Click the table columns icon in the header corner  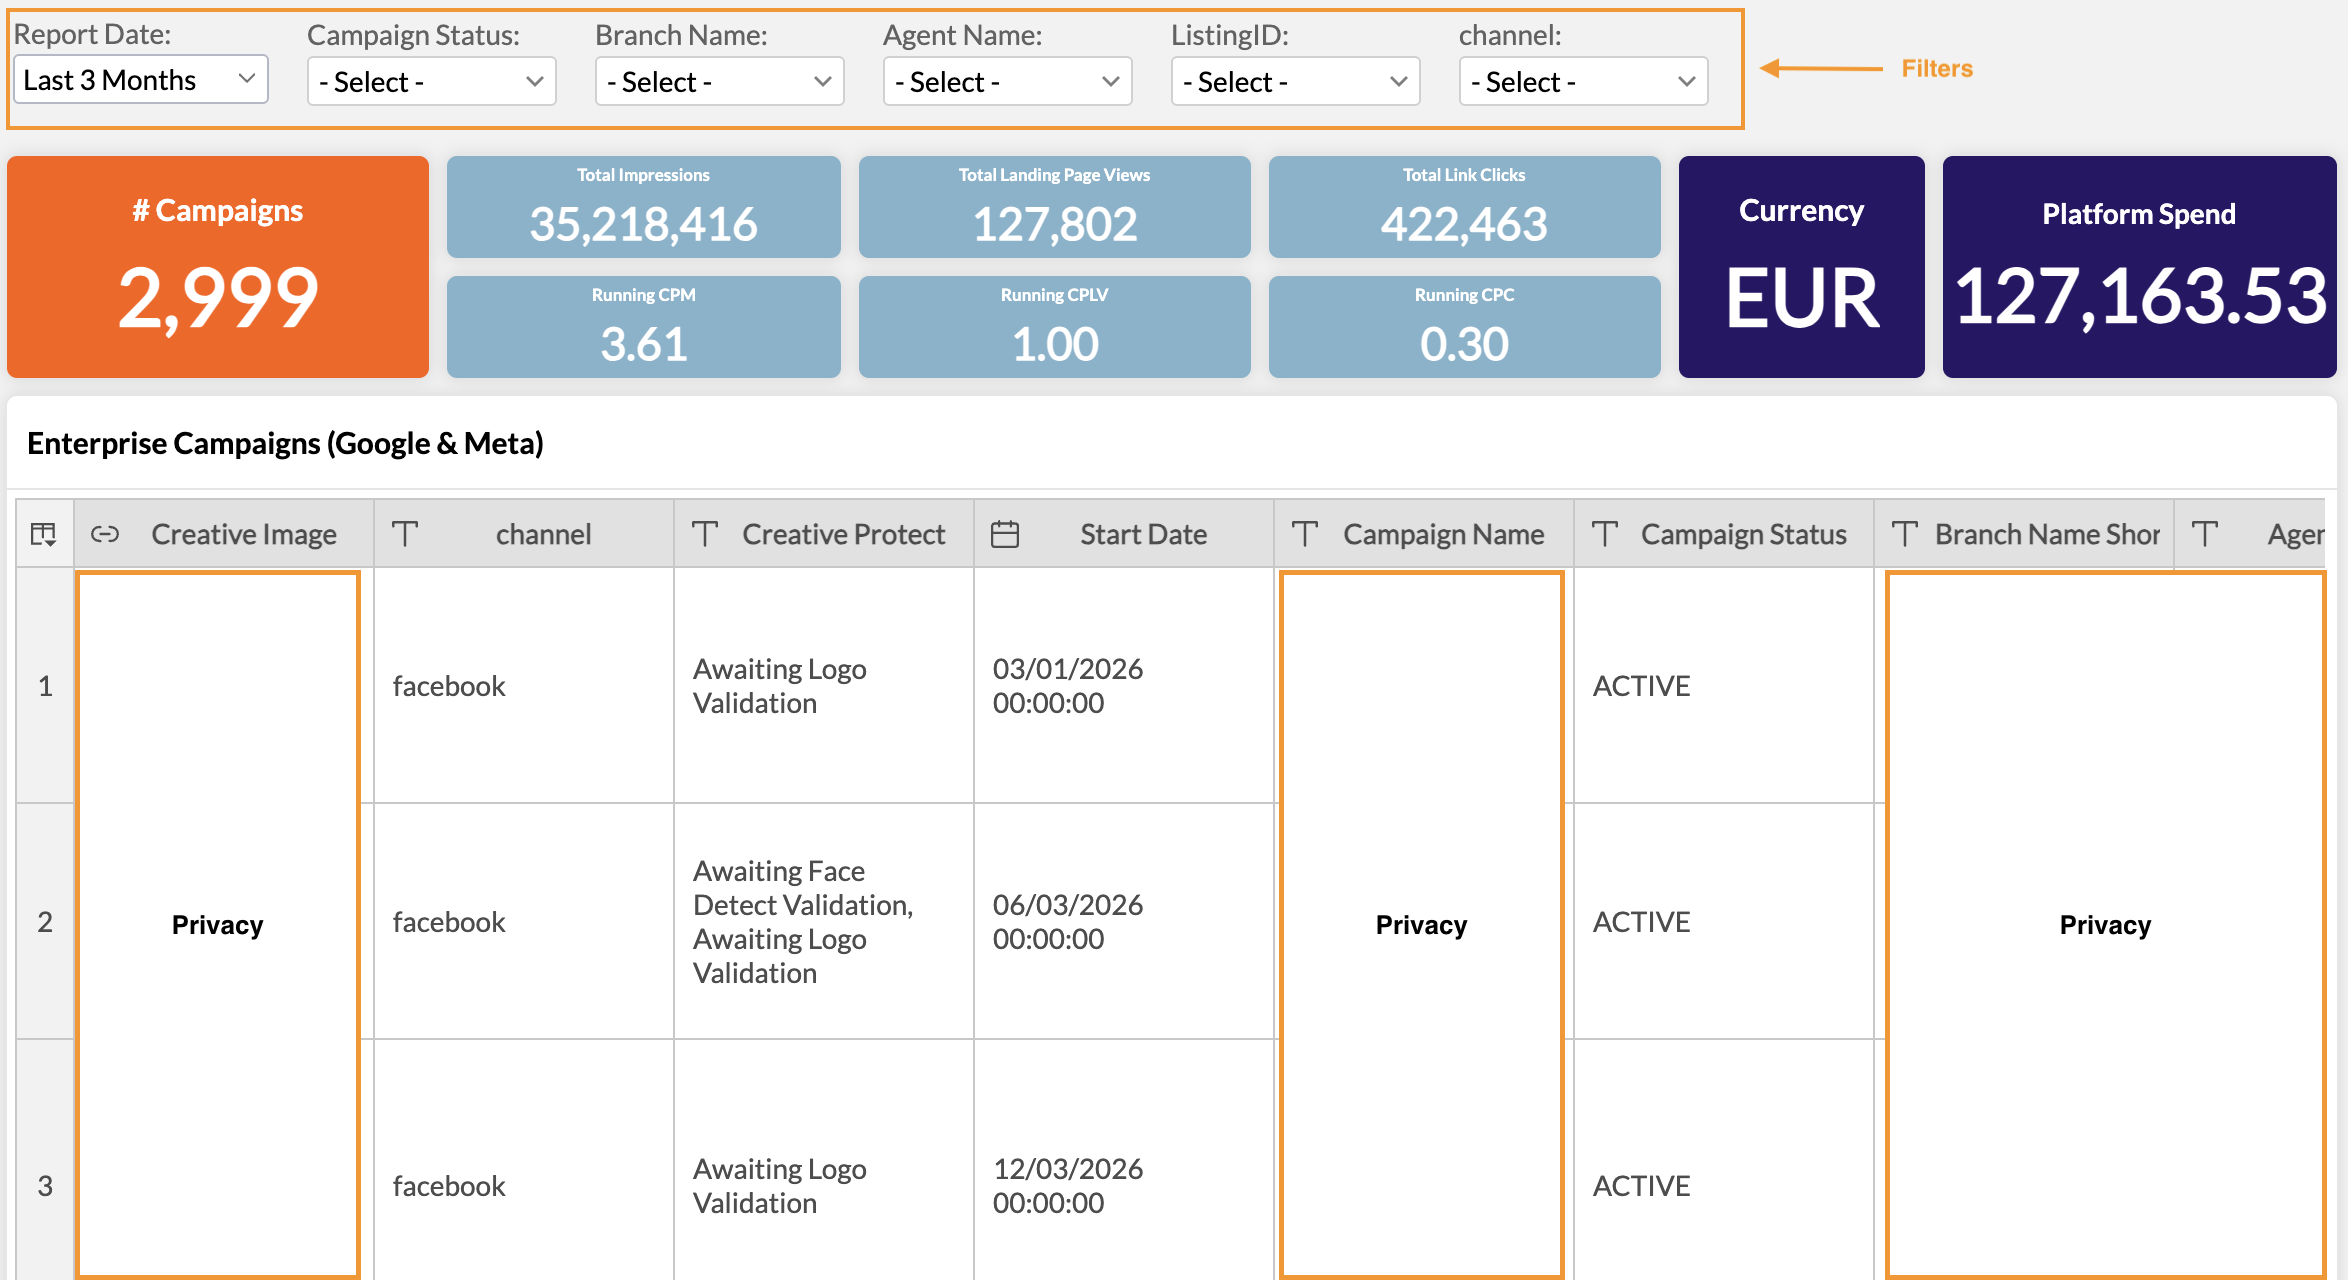[x=43, y=534]
